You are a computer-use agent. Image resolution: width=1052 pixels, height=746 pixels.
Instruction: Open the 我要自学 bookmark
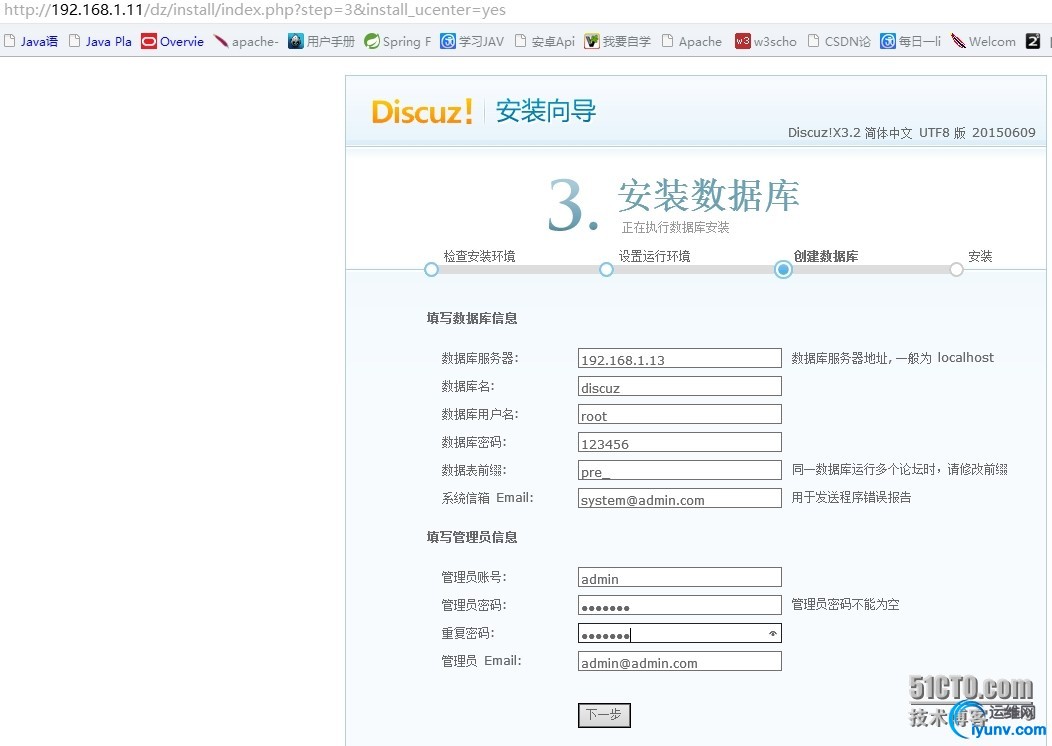617,42
